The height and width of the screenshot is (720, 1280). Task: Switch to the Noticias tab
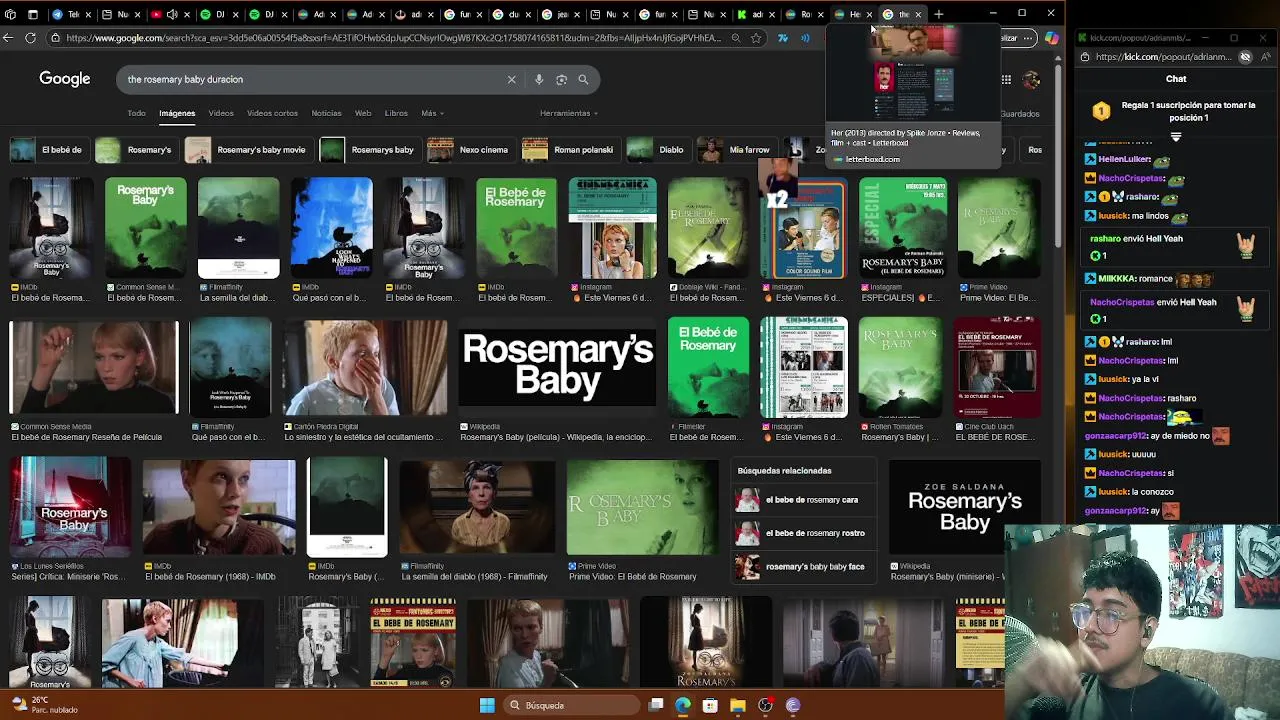point(326,113)
